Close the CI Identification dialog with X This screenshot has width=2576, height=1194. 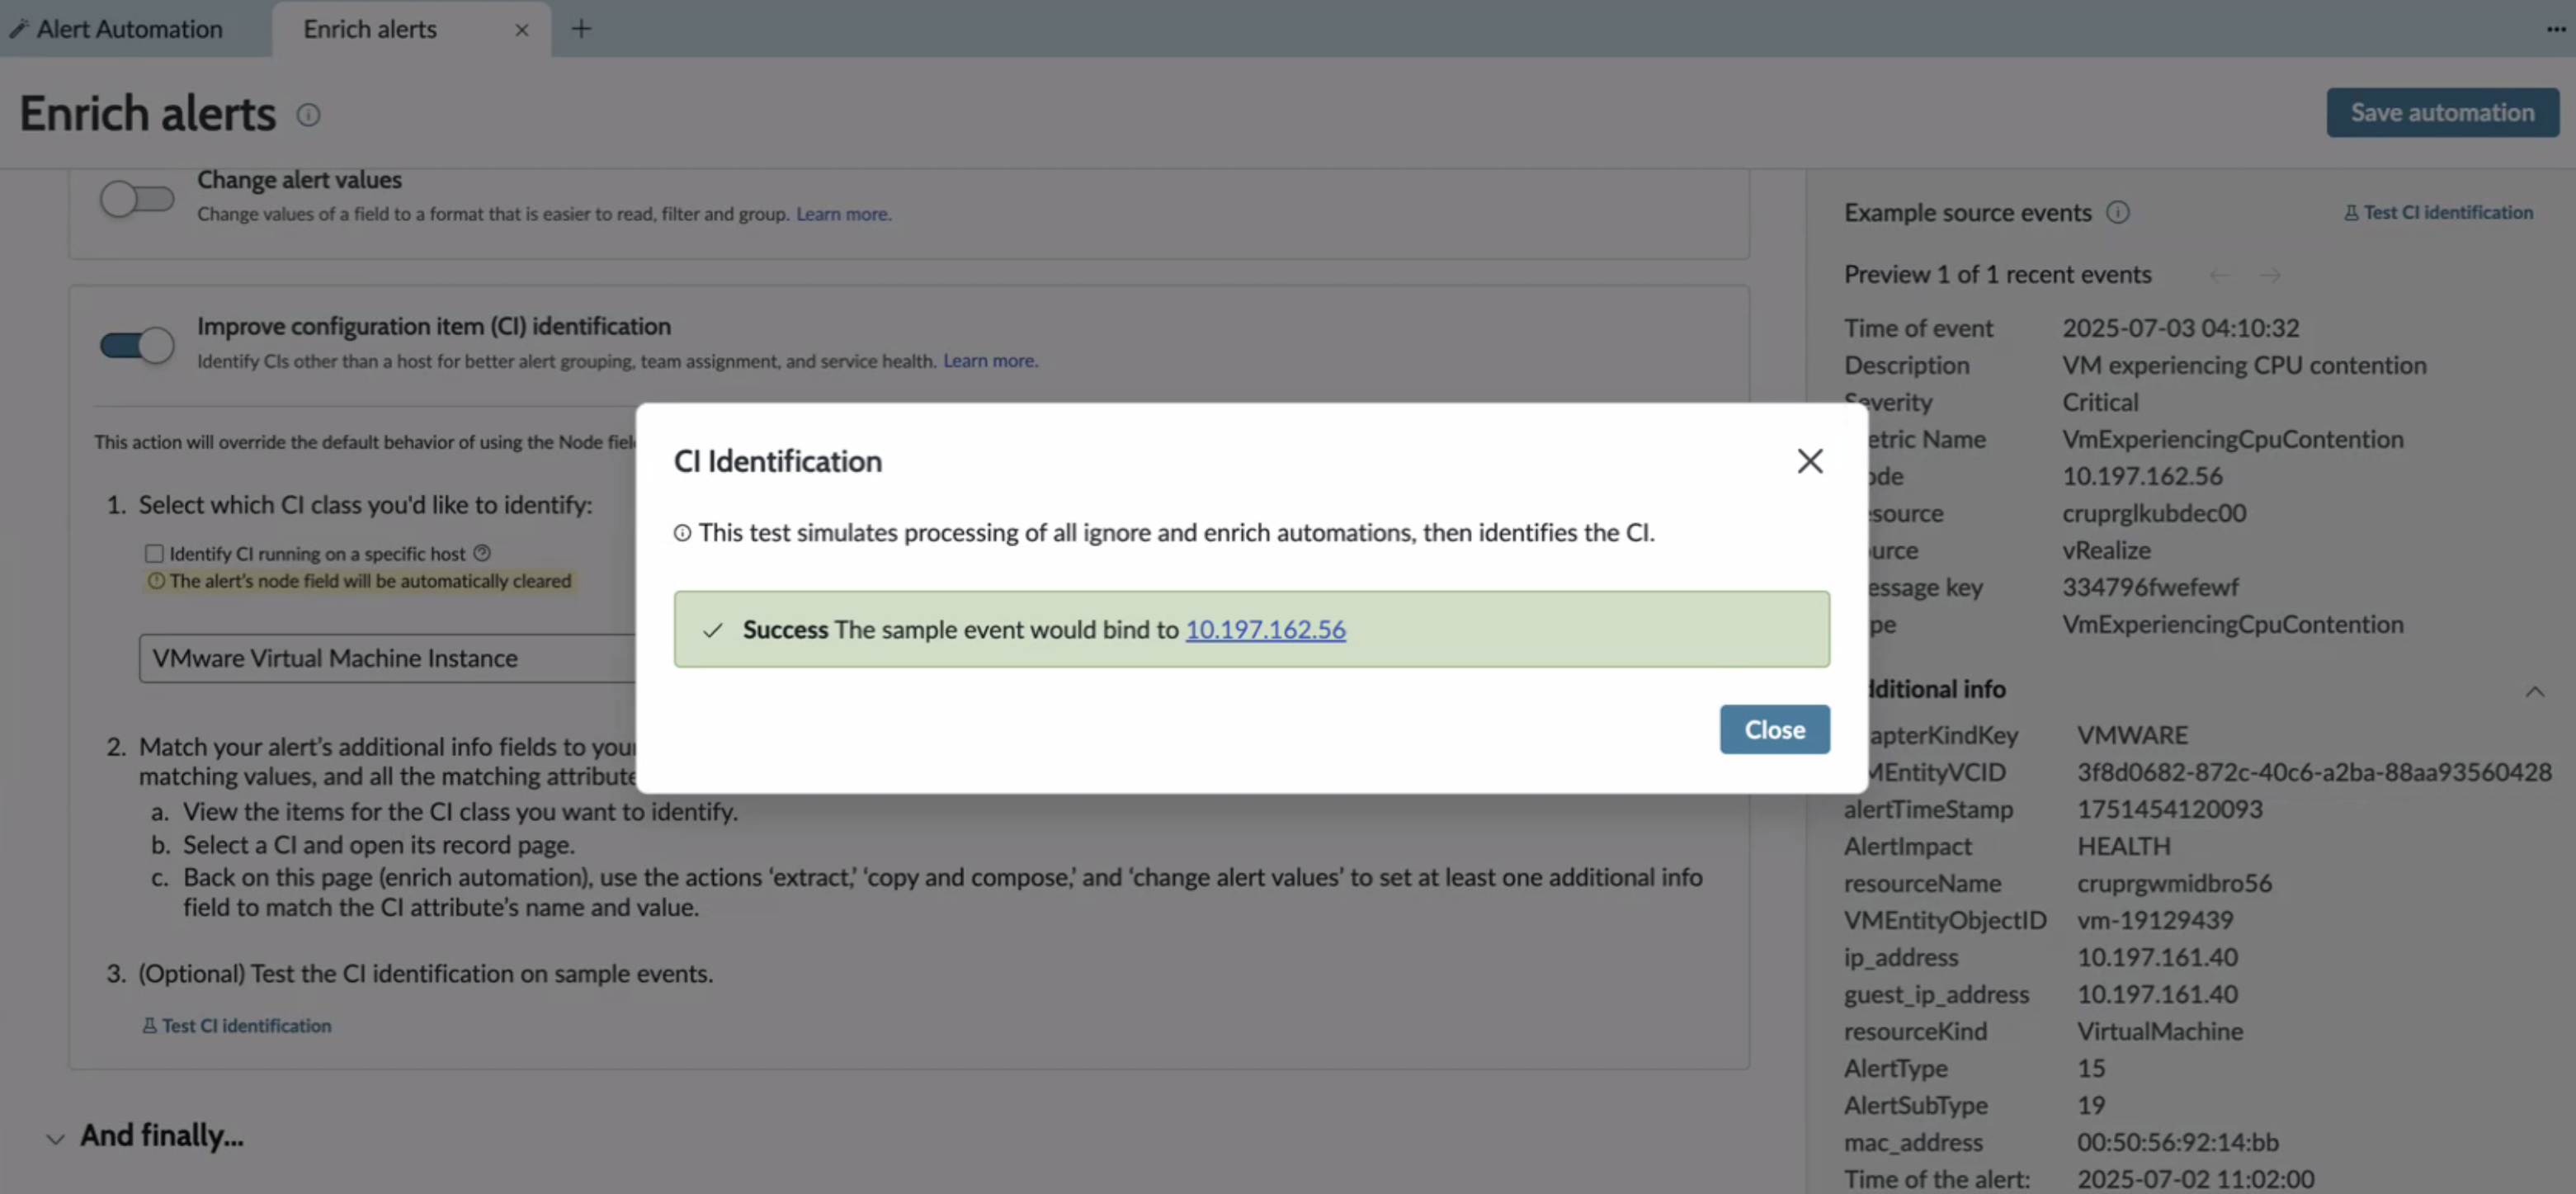click(1809, 461)
